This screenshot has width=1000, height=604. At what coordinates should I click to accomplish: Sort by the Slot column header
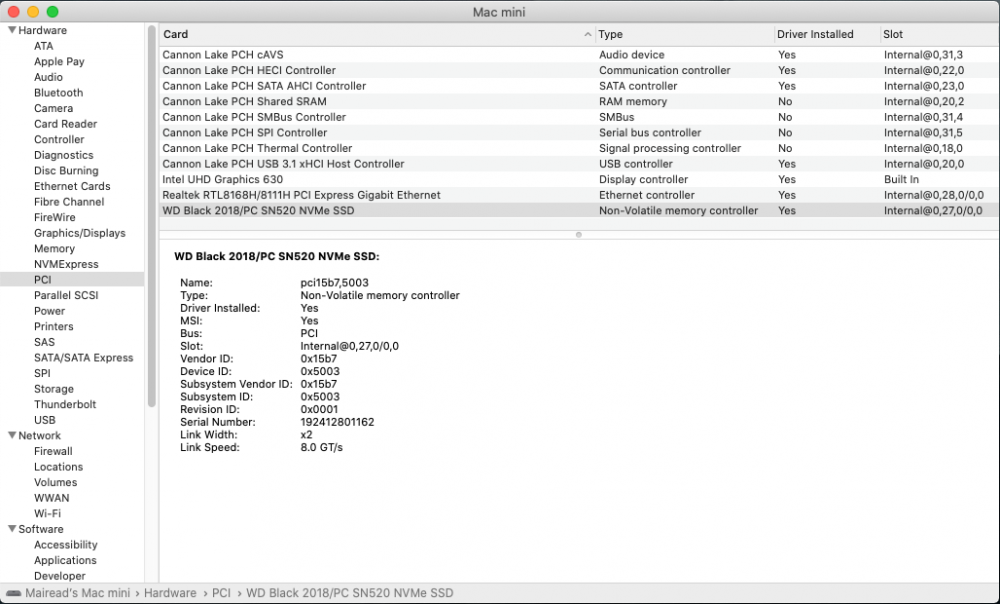tap(939, 34)
